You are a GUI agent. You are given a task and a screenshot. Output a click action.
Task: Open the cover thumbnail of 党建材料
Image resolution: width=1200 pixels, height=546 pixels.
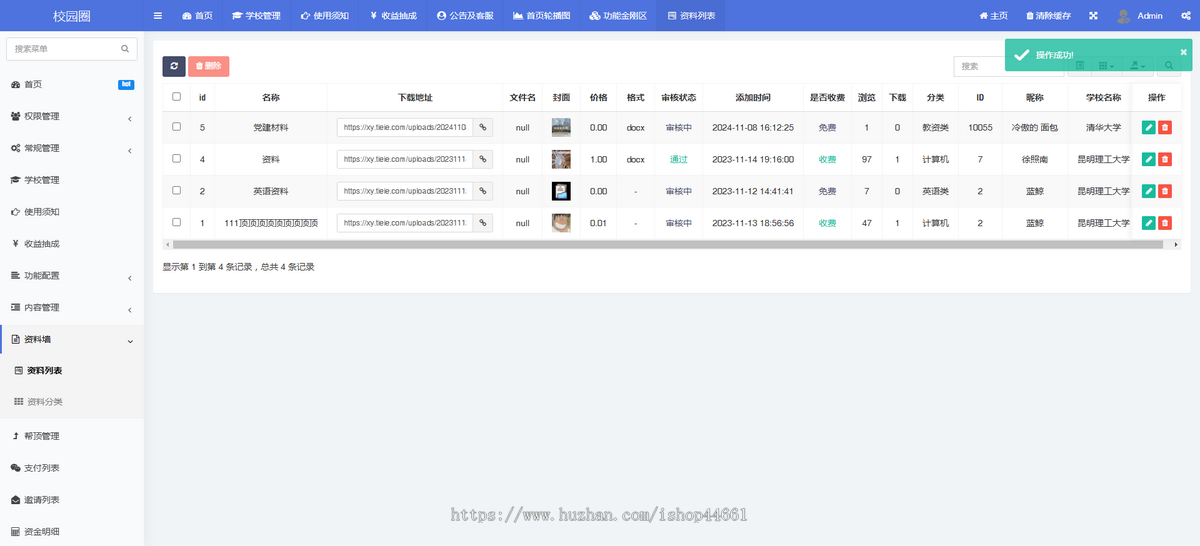click(x=561, y=127)
